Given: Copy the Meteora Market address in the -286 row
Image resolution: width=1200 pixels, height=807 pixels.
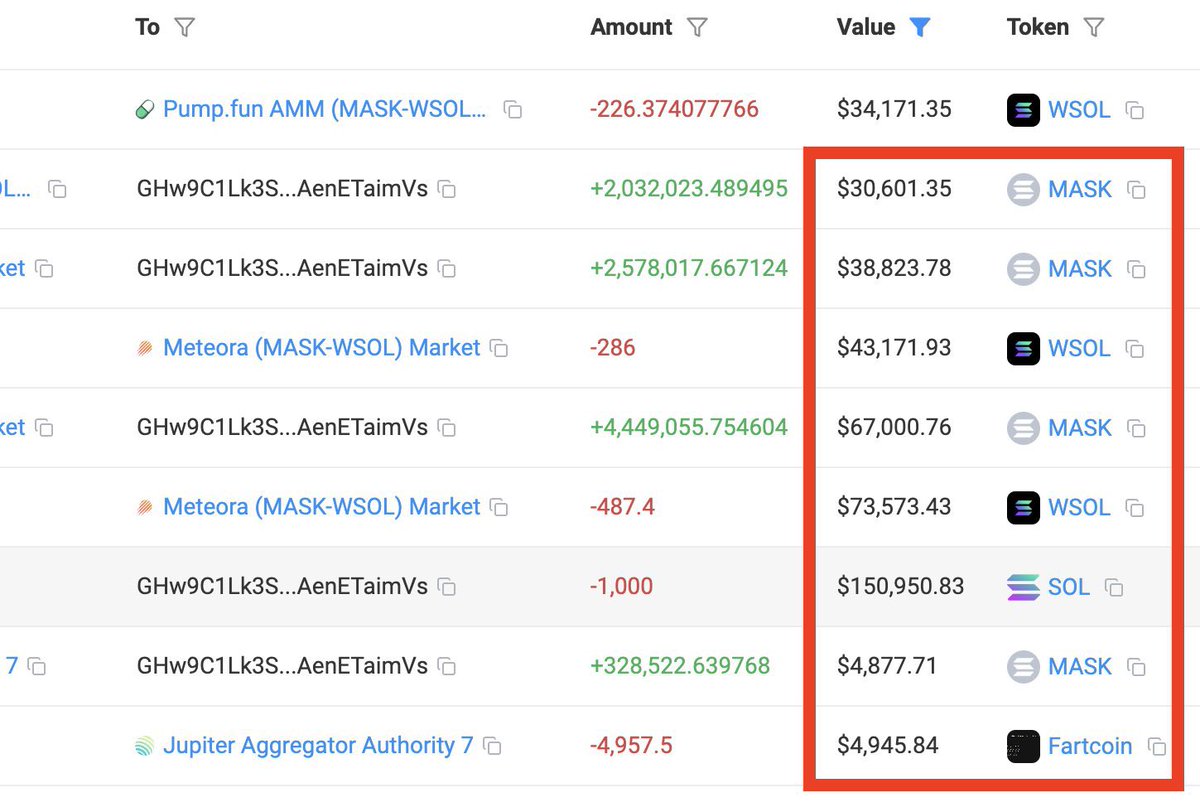Looking at the screenshot, I should tap(499, 349).
